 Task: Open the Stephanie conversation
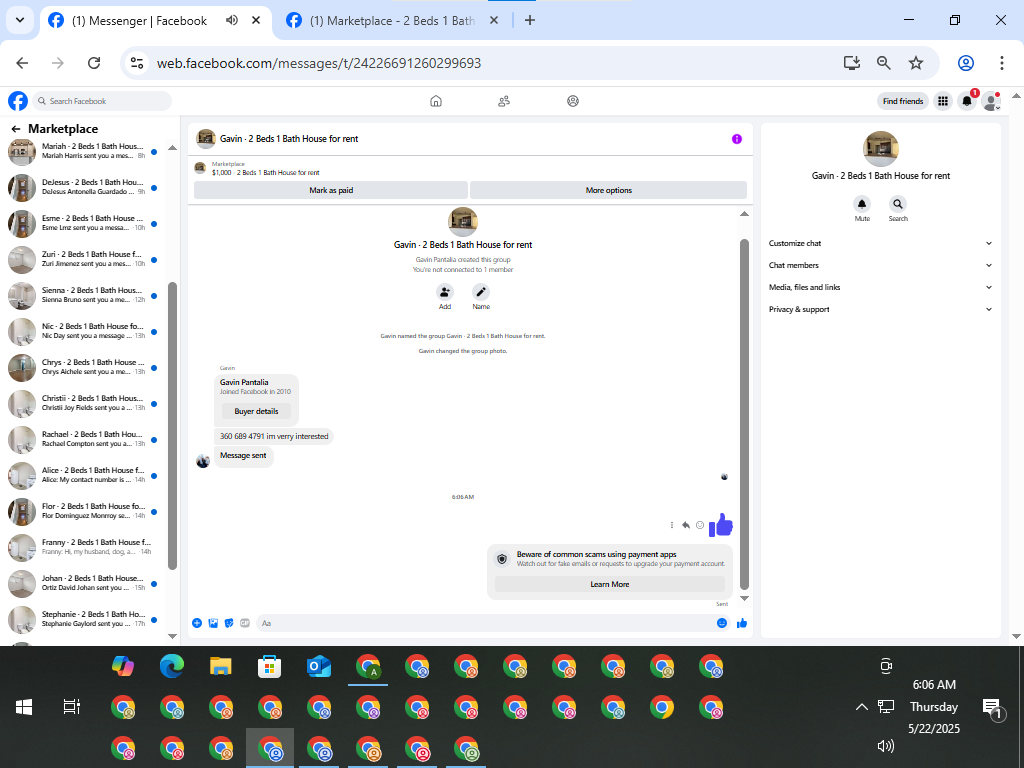[x=84, y=620]
